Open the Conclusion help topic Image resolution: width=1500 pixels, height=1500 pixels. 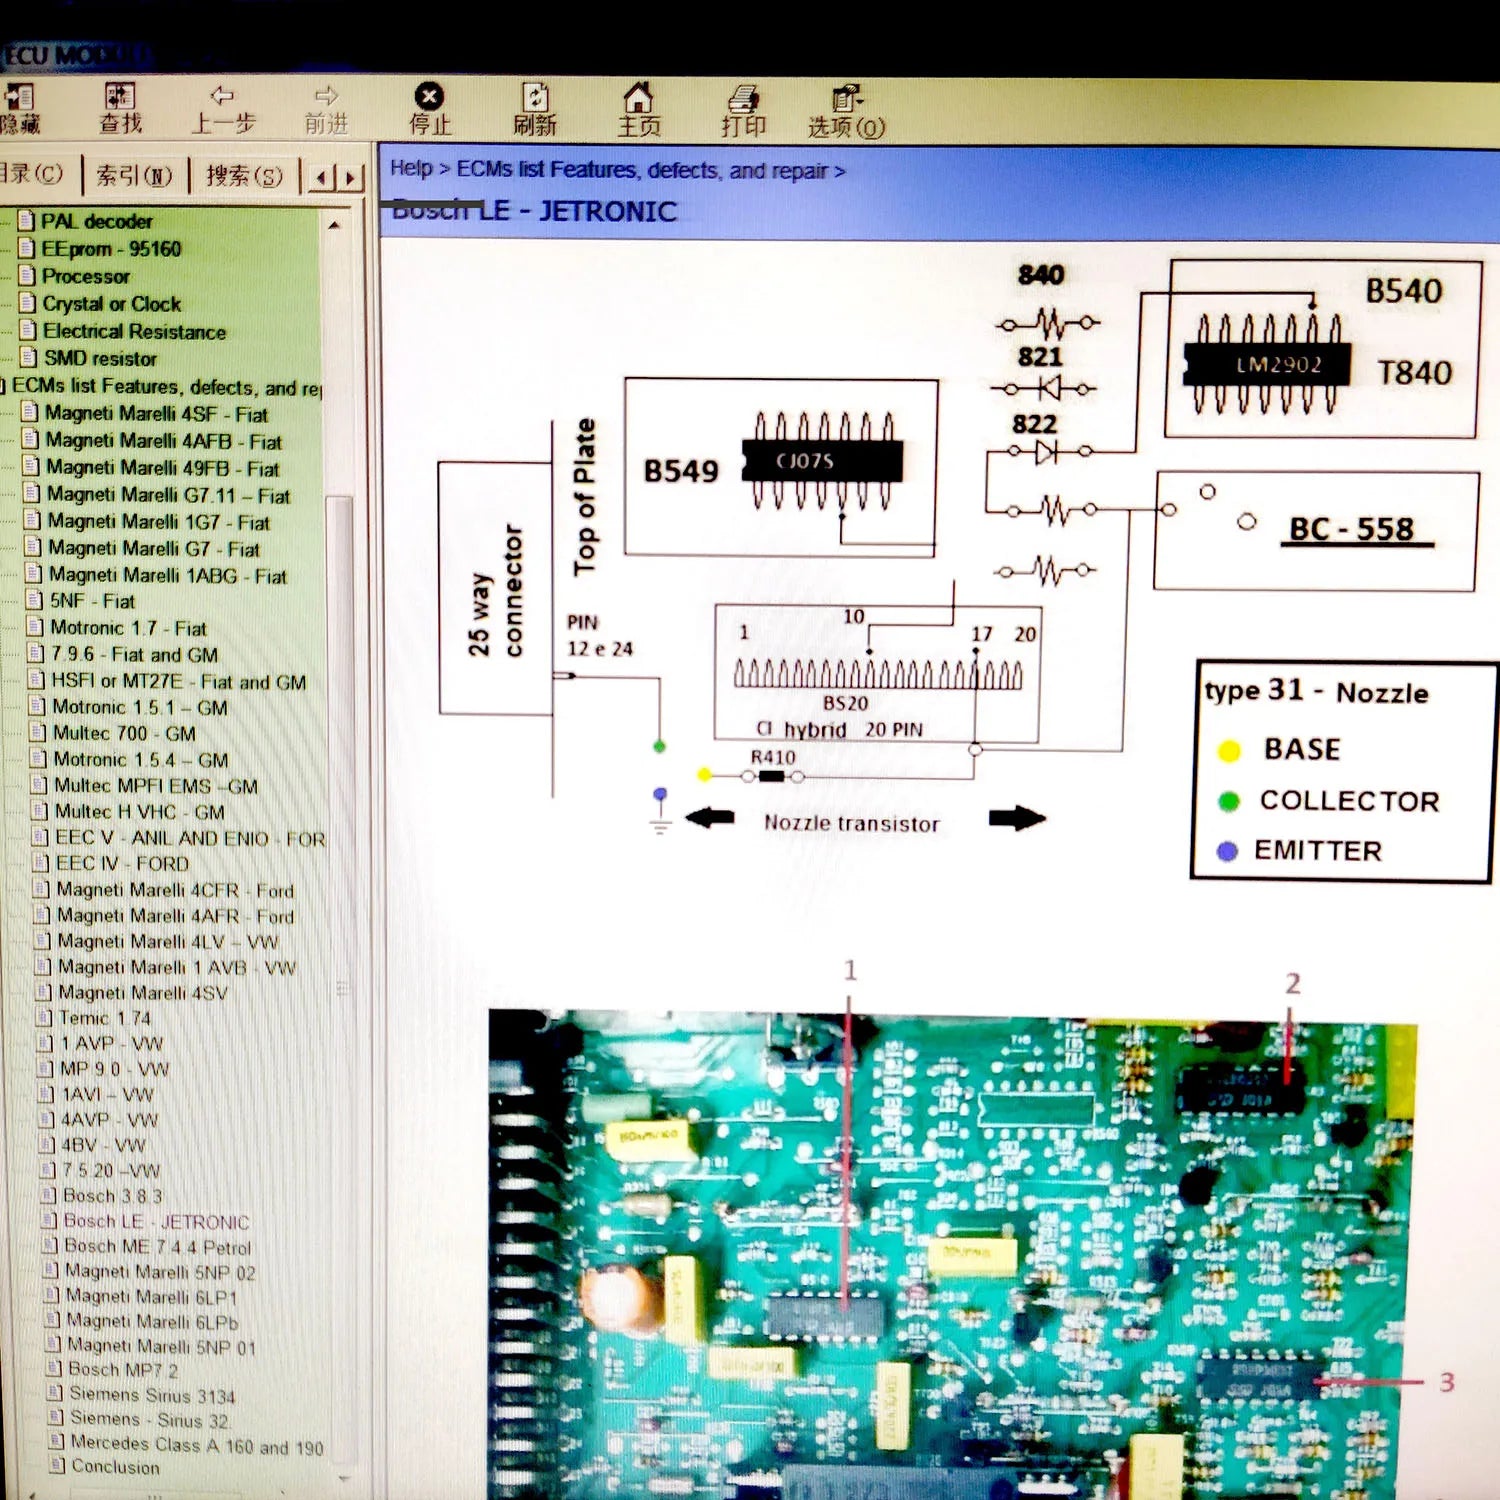115,1468
